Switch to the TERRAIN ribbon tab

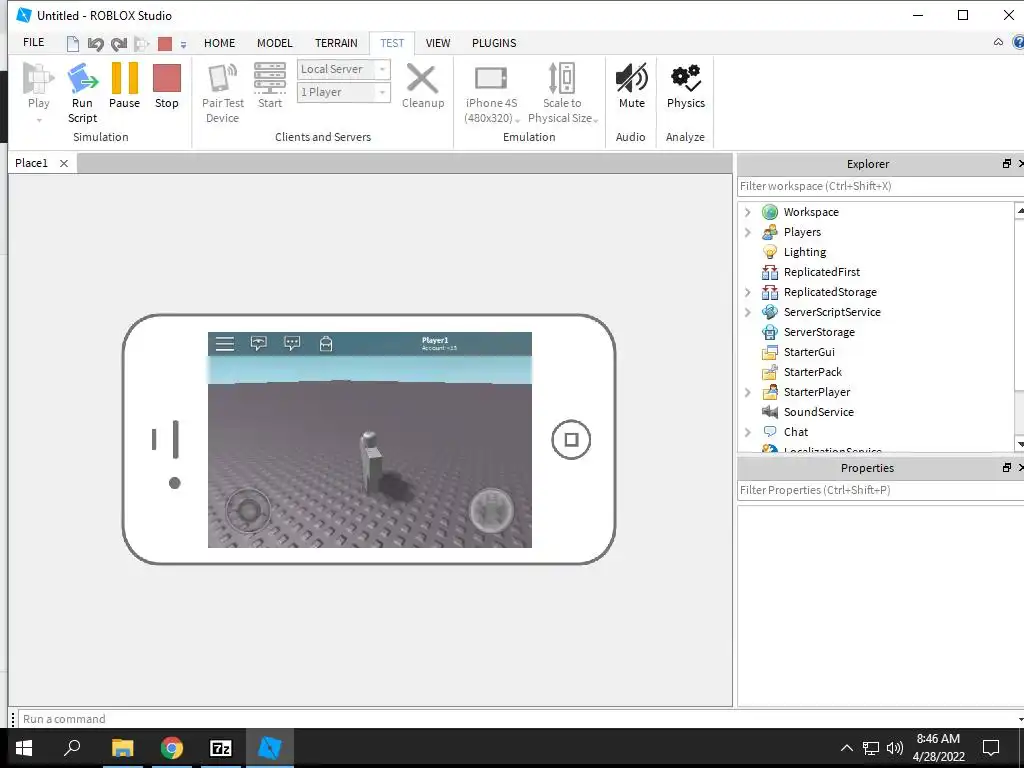point(336,43)
